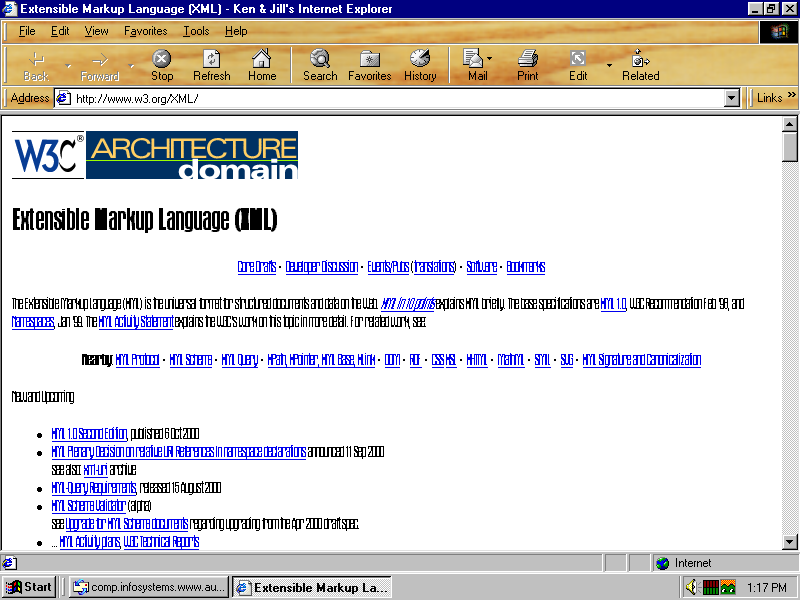The width and height of the screenshot is (800, 600).
Task: Click the vertical scrollbar thumb
Action: pos(789,147)
